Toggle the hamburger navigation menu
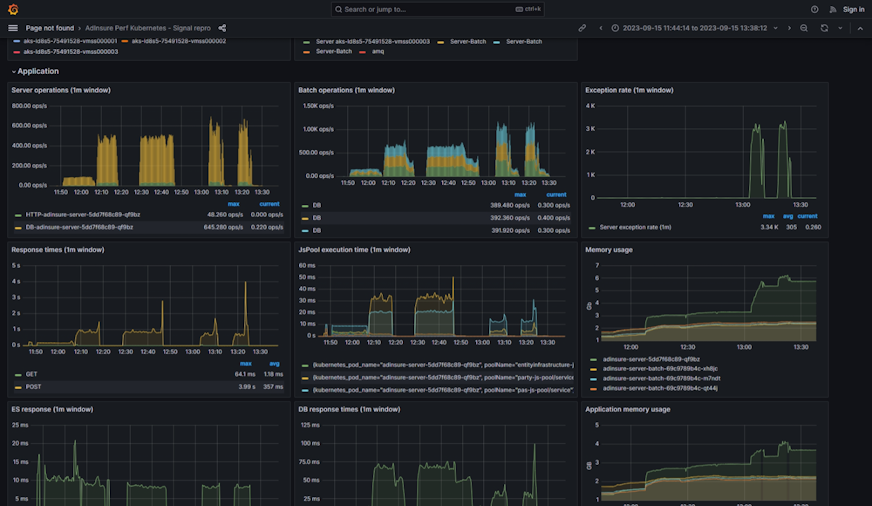The width and height of the screenshot is (872, 506). 13,28
